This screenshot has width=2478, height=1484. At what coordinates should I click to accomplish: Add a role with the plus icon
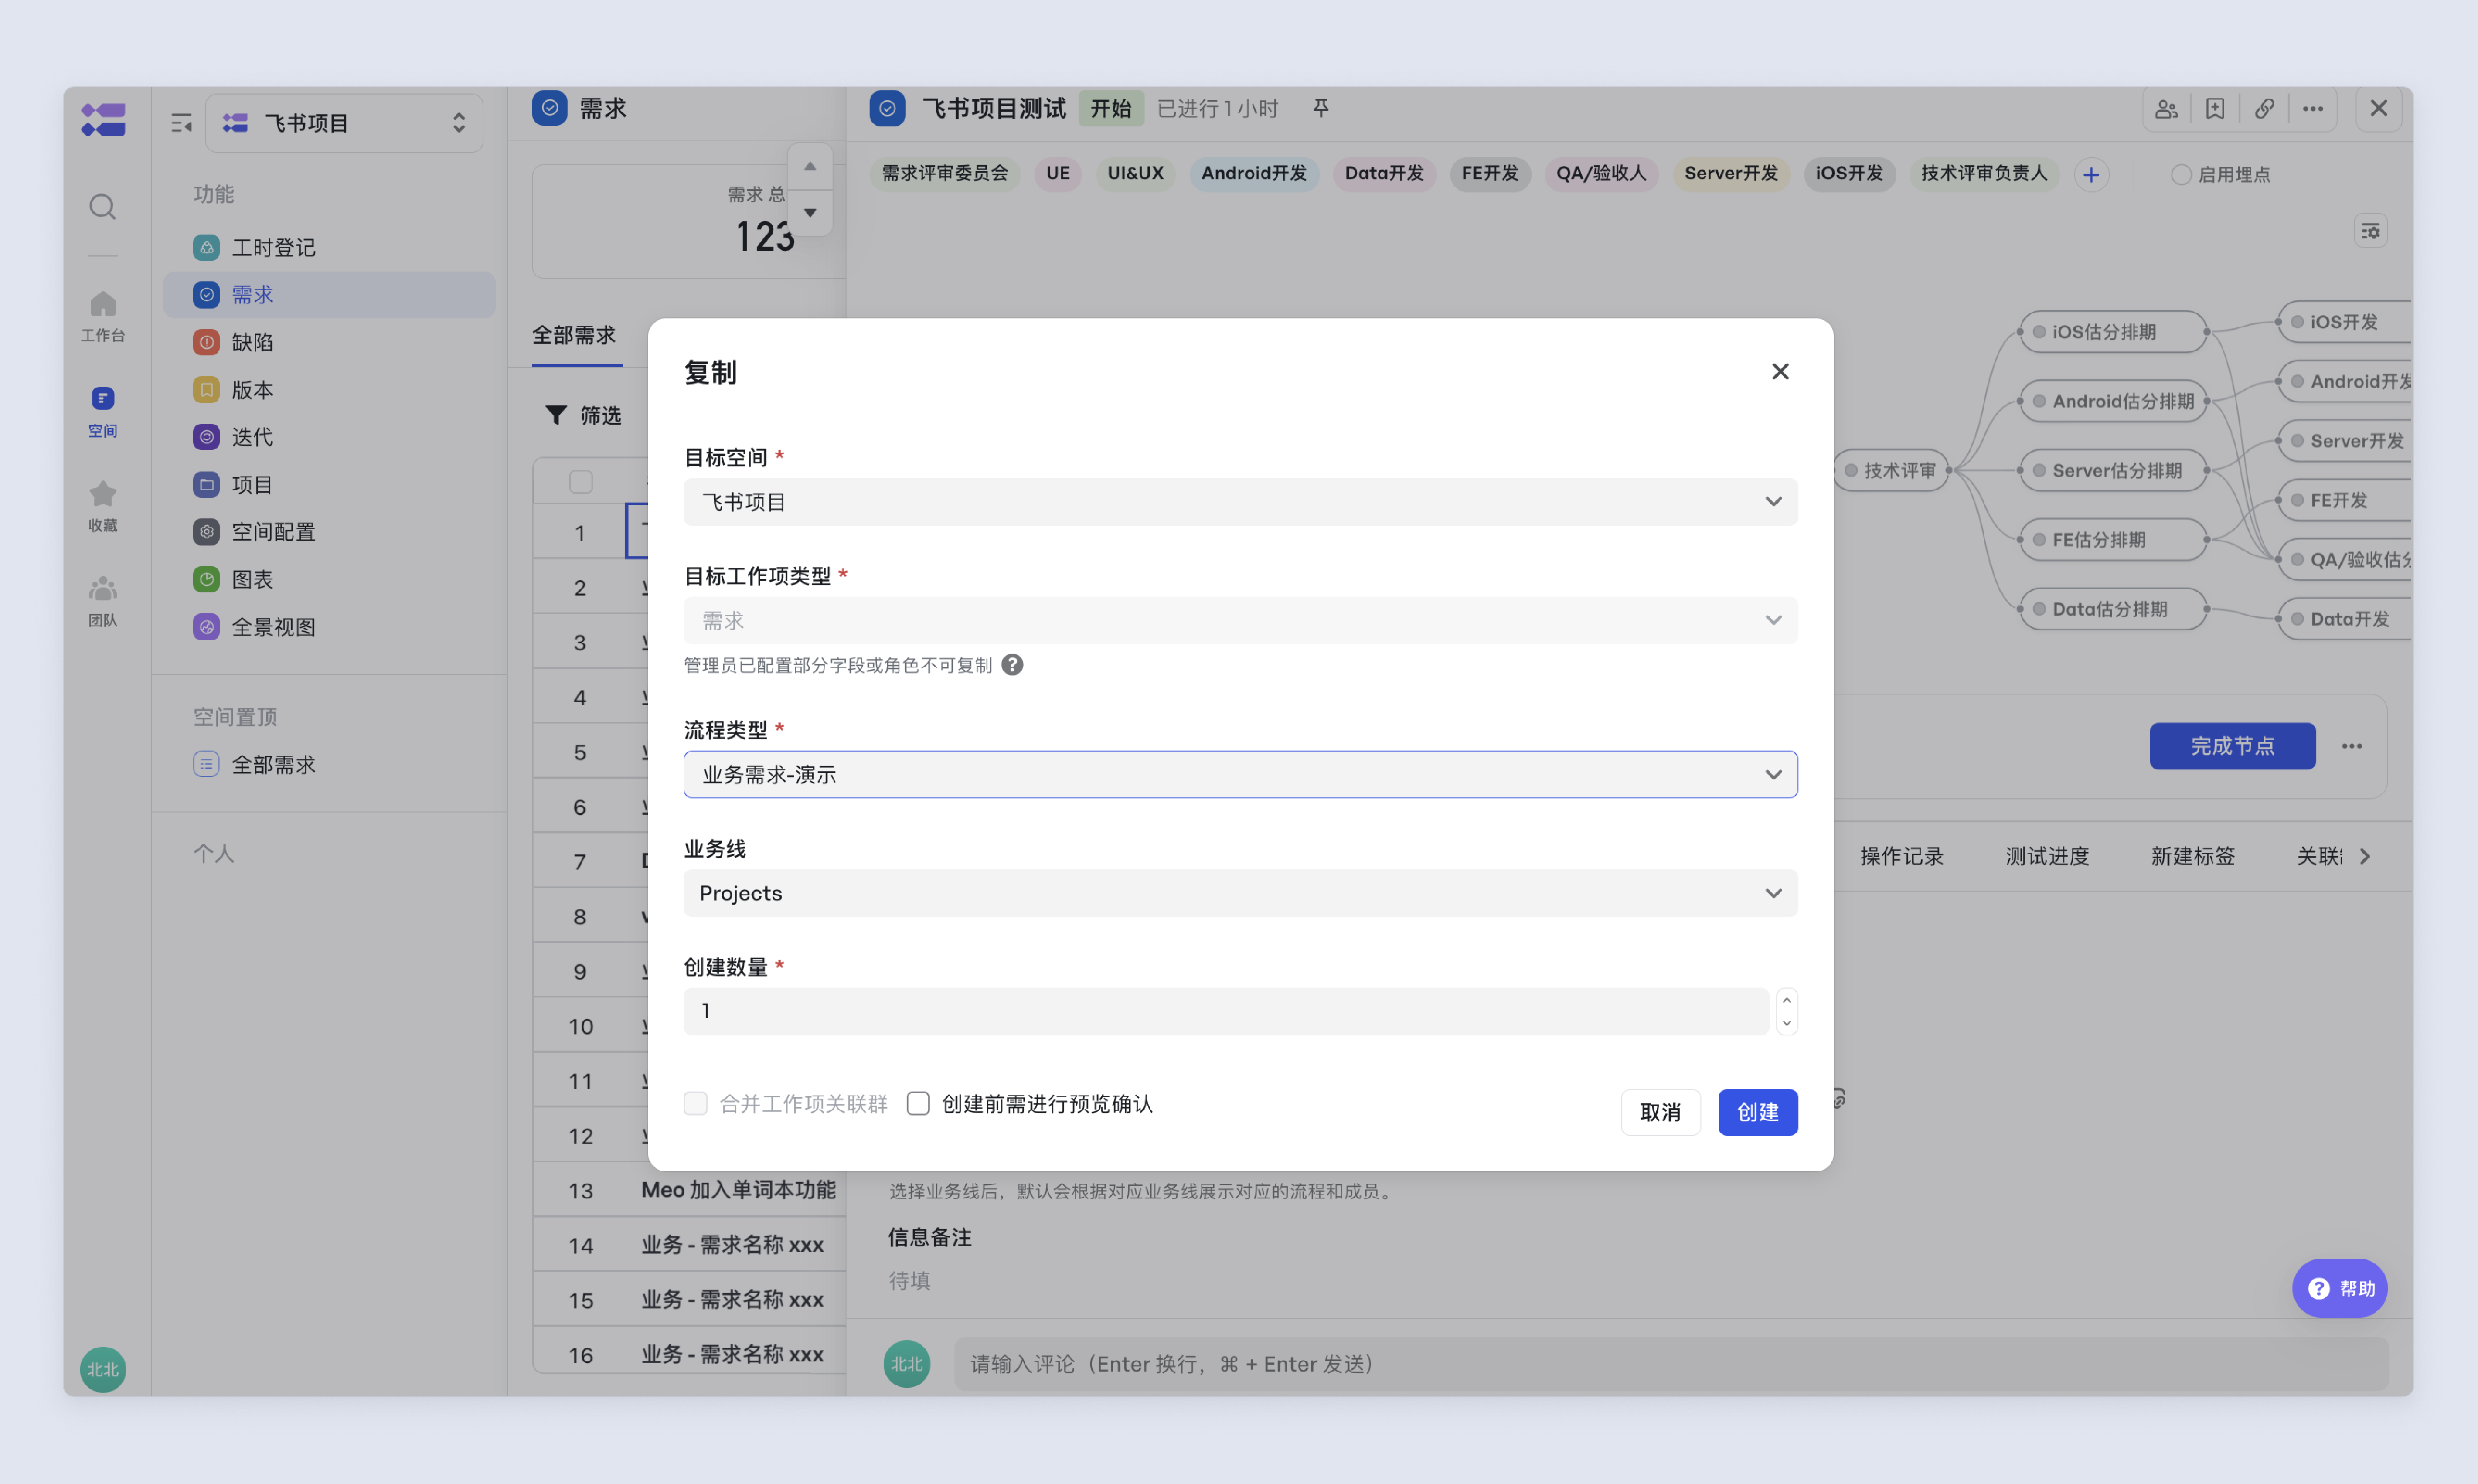tap(2091, 175)
